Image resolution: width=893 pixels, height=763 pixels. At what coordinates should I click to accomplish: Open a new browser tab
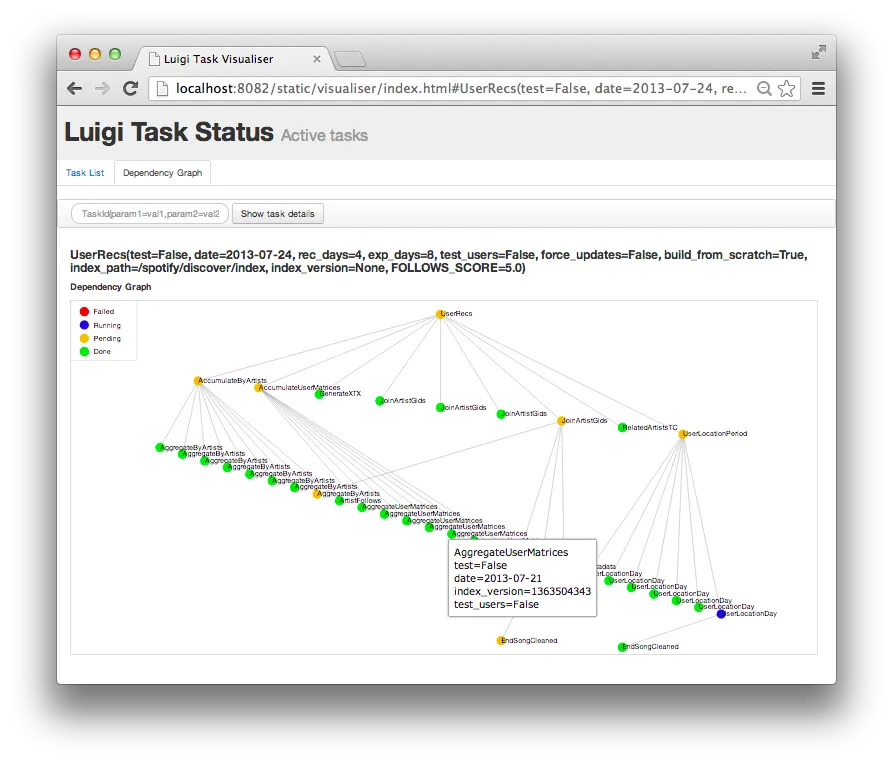(x=350, y=59)
